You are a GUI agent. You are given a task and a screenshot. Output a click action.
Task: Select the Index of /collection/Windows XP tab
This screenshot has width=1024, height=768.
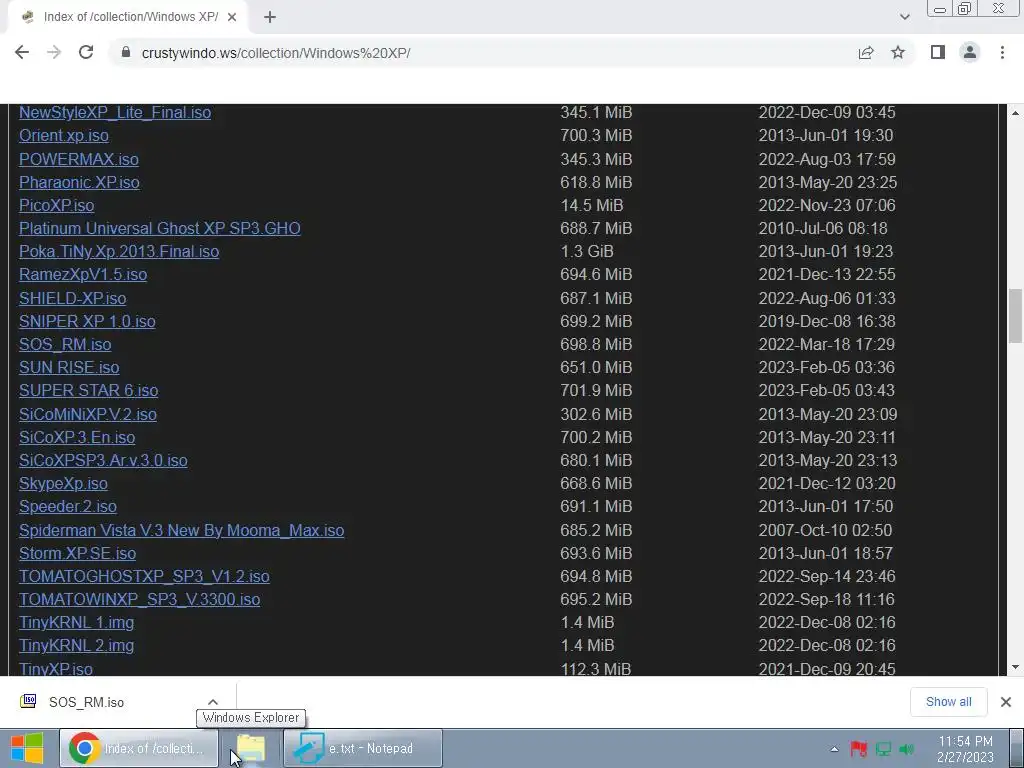click(x=129, y=17)
